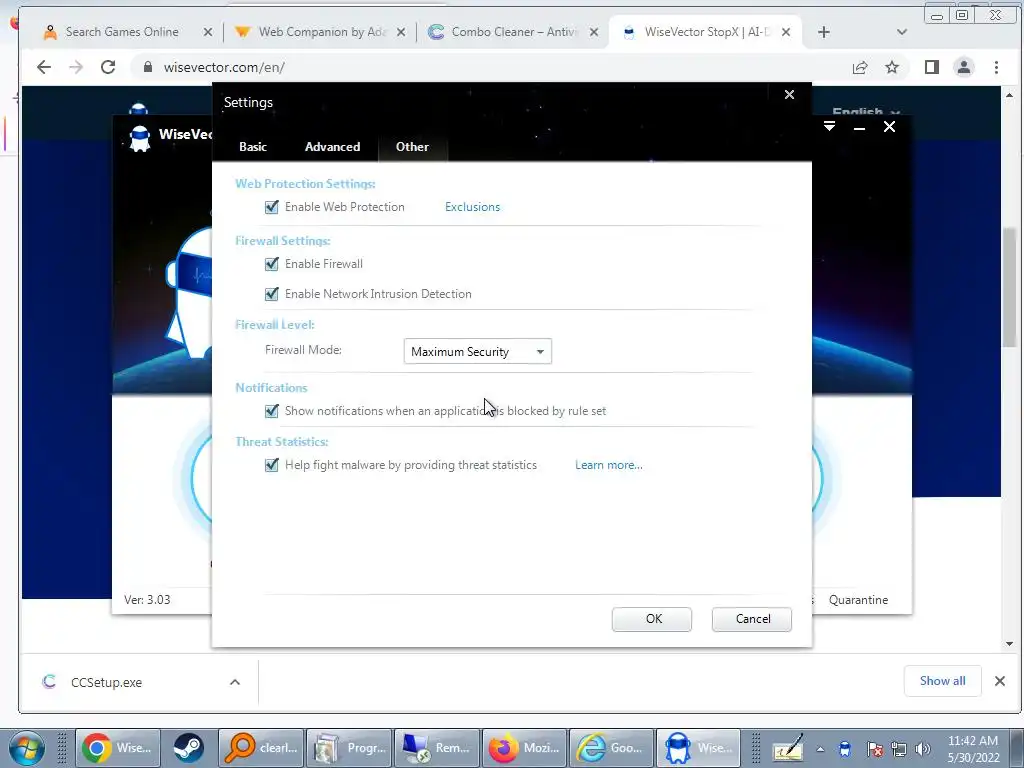
Task: Open WiseVector main window menu icon
Action: [x=829, y=127]
